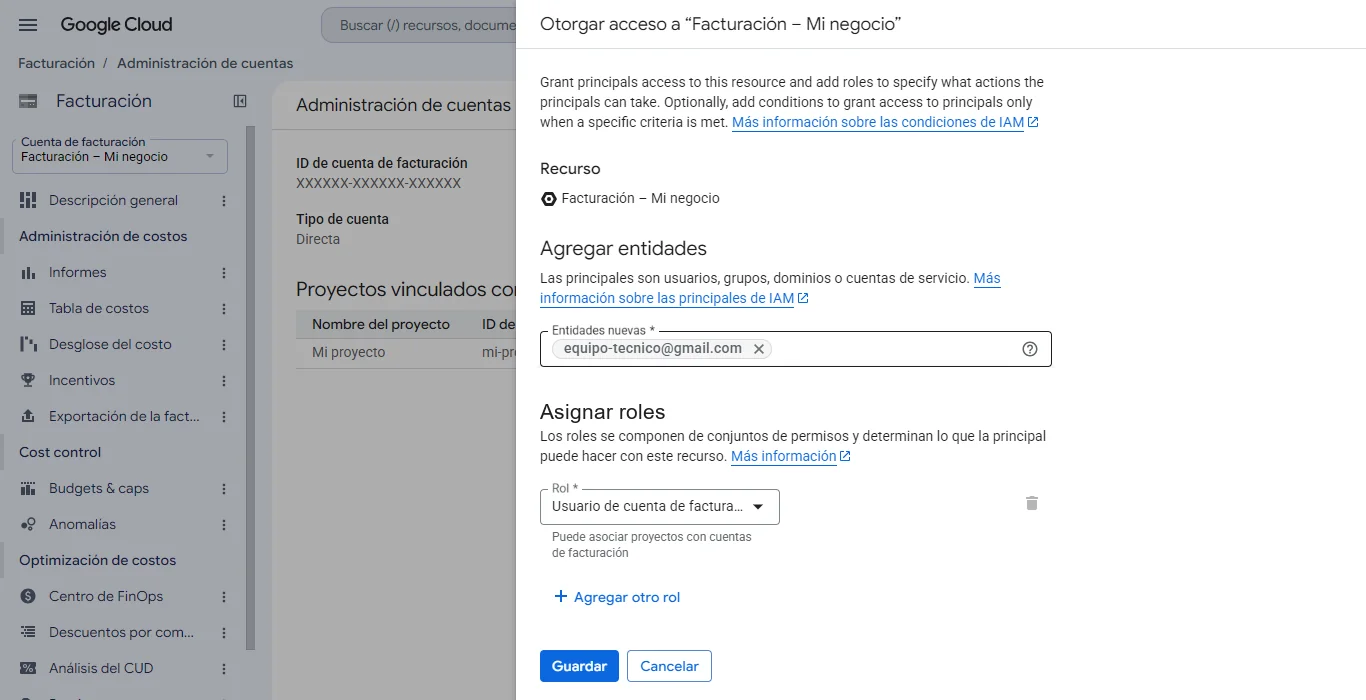Viewport: 1366px width, 700px height.
Task: Open more options for Anomalías
Action: (224, 525)
